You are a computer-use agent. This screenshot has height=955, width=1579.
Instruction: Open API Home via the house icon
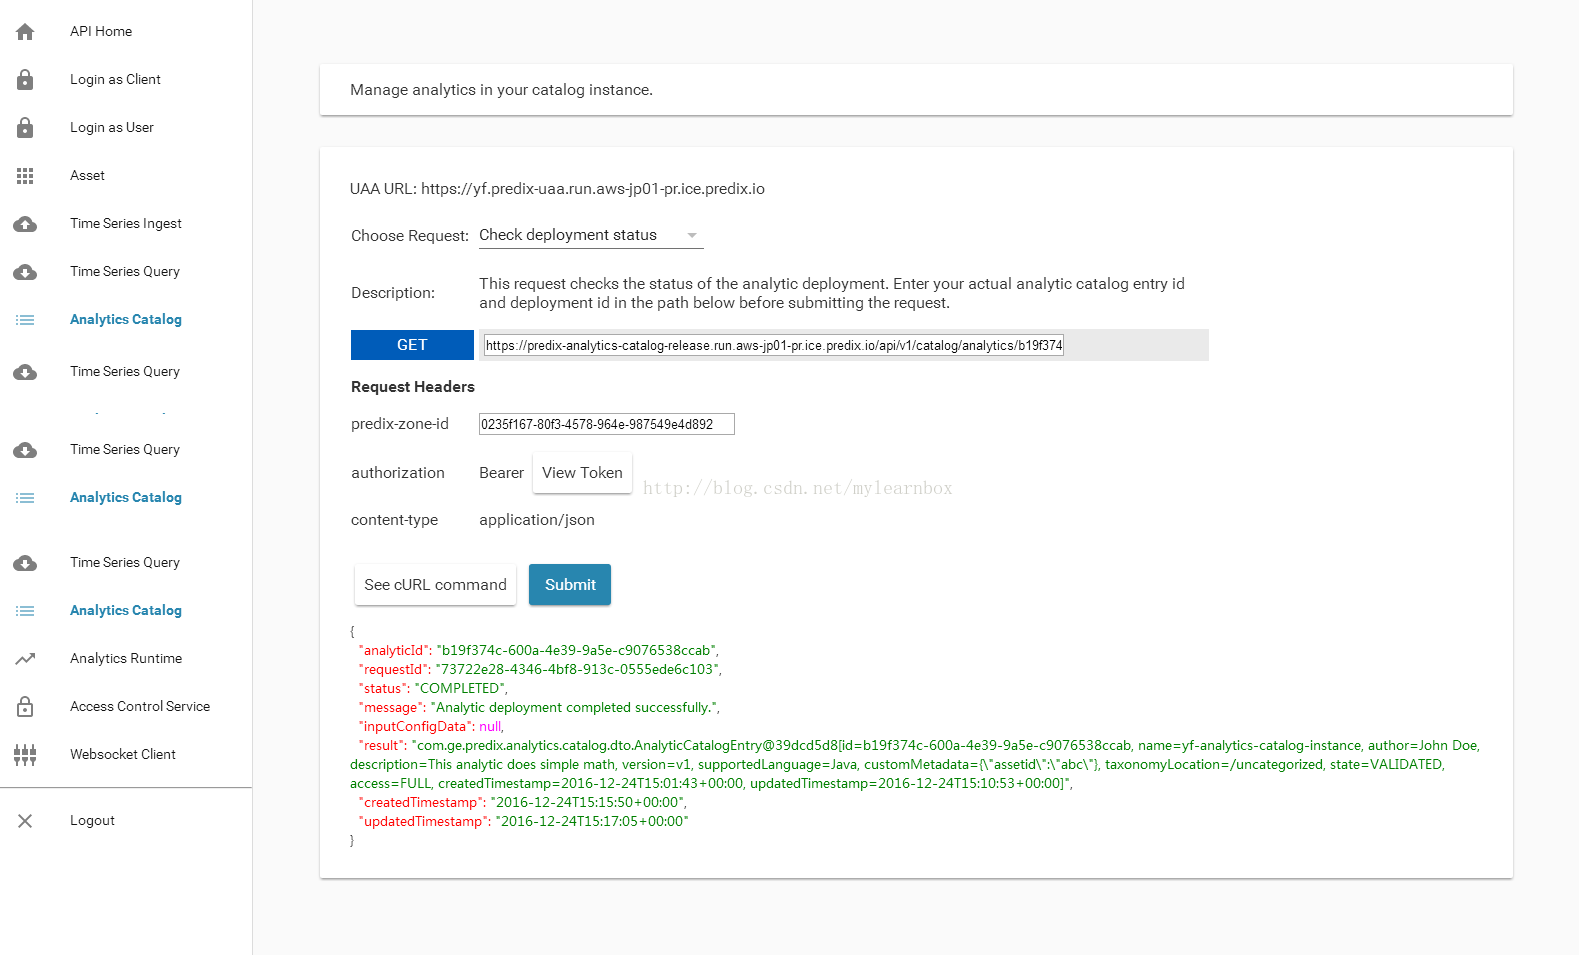coord(25,32)
